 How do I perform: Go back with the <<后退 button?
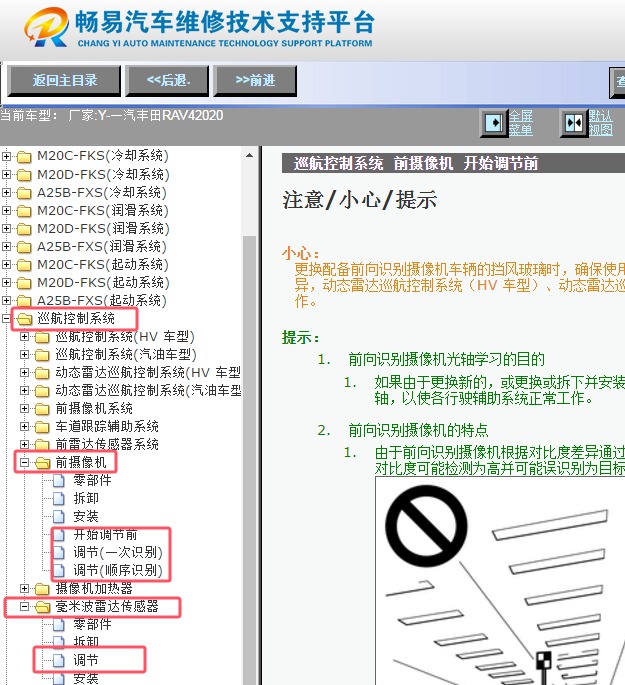[168, 80]
